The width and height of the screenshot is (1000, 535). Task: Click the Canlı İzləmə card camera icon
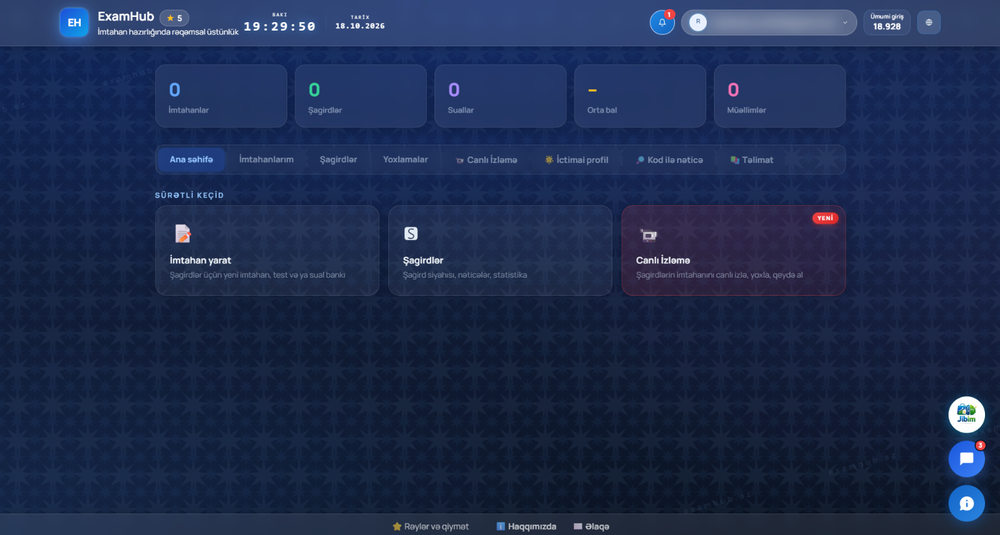[649, 235]
